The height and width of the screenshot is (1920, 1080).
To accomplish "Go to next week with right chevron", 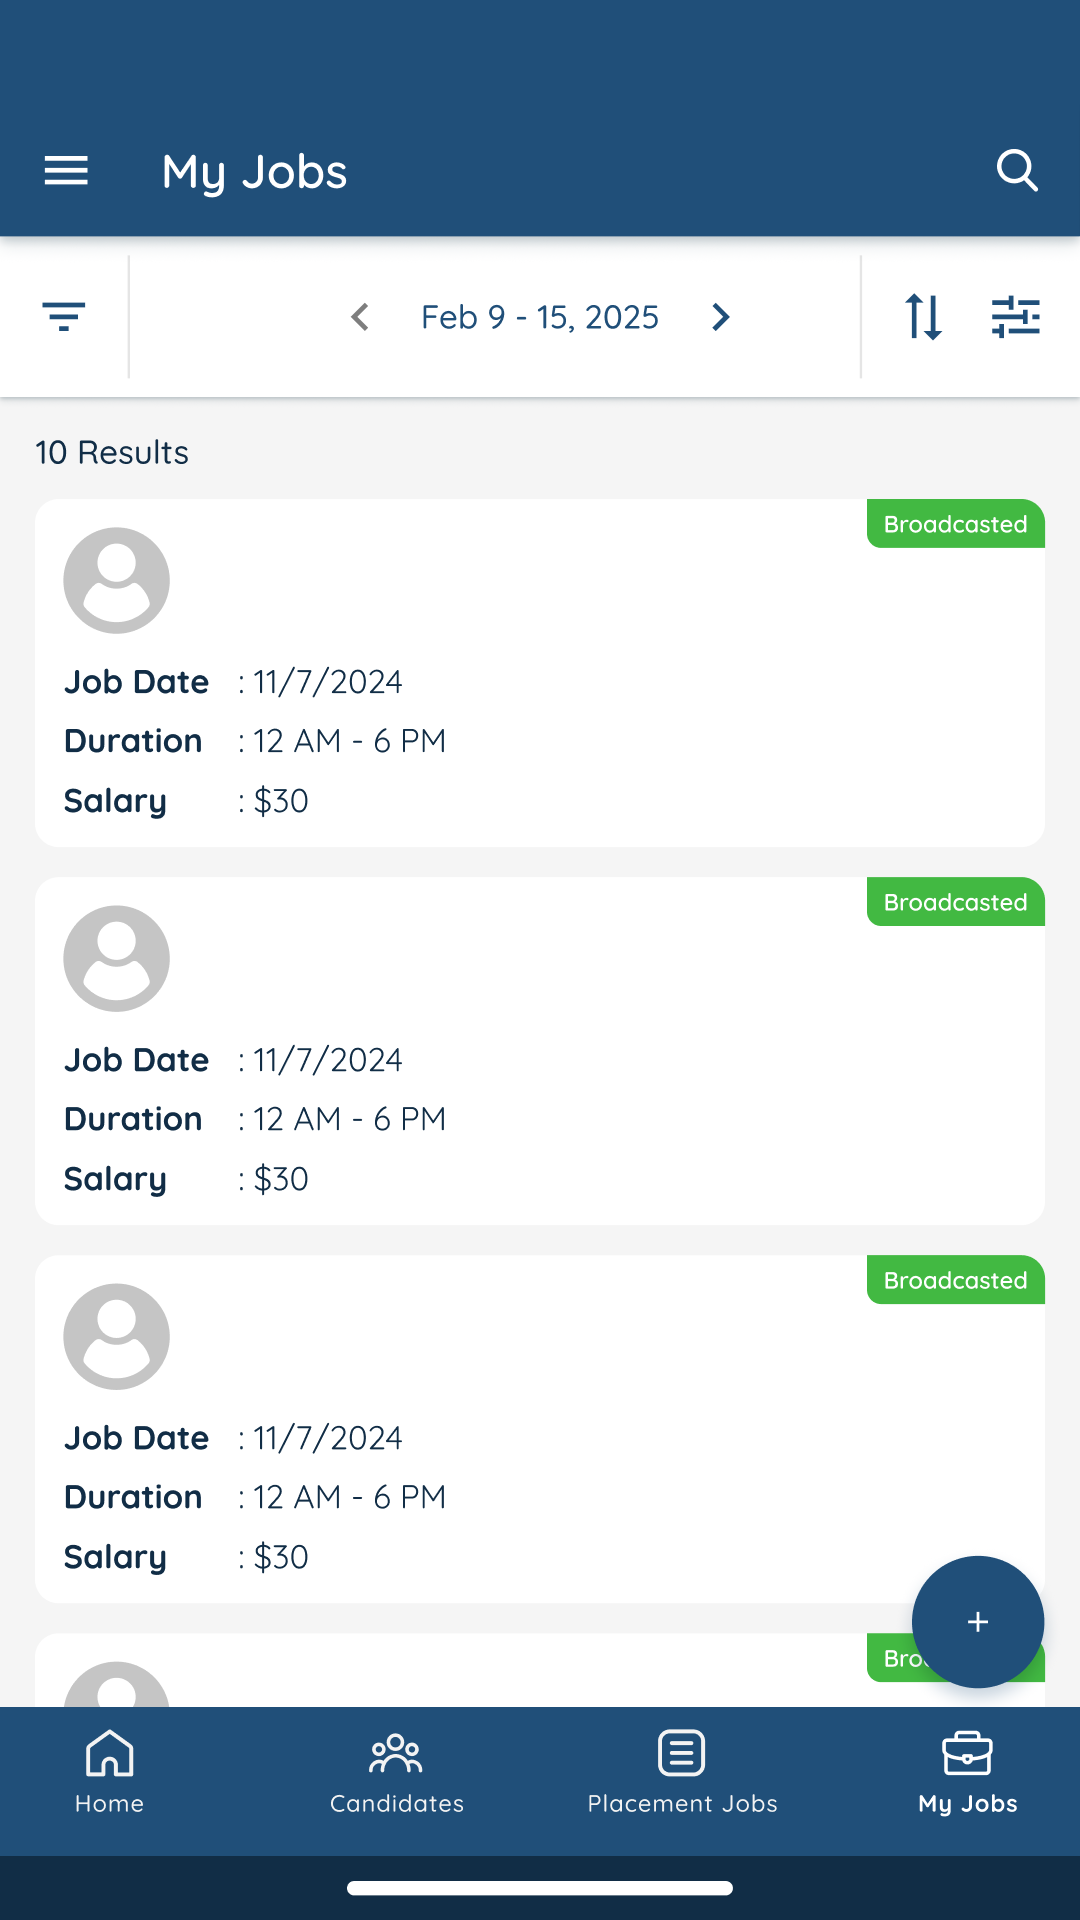I will 720,317.
